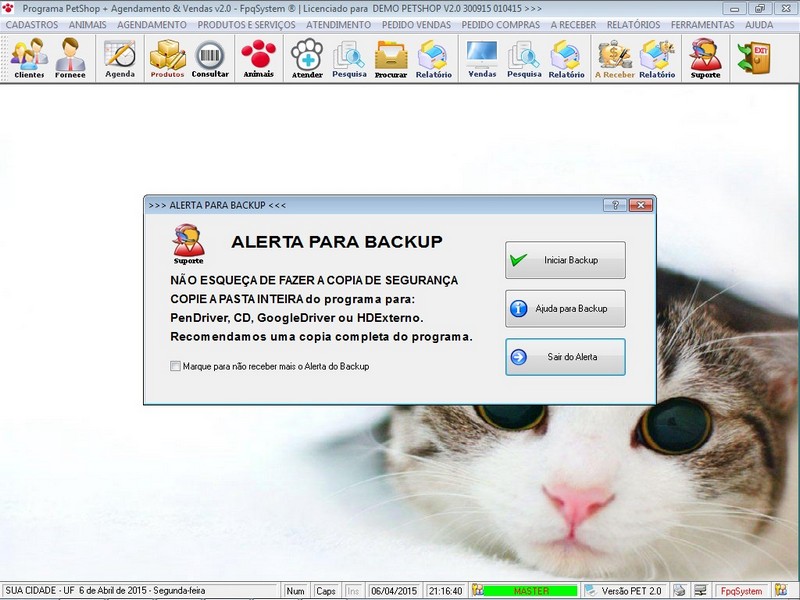The width and height of the screenshot is (800, 600).
Task: Click the Num indicator in status bar
Action: [x=295, y=590]
